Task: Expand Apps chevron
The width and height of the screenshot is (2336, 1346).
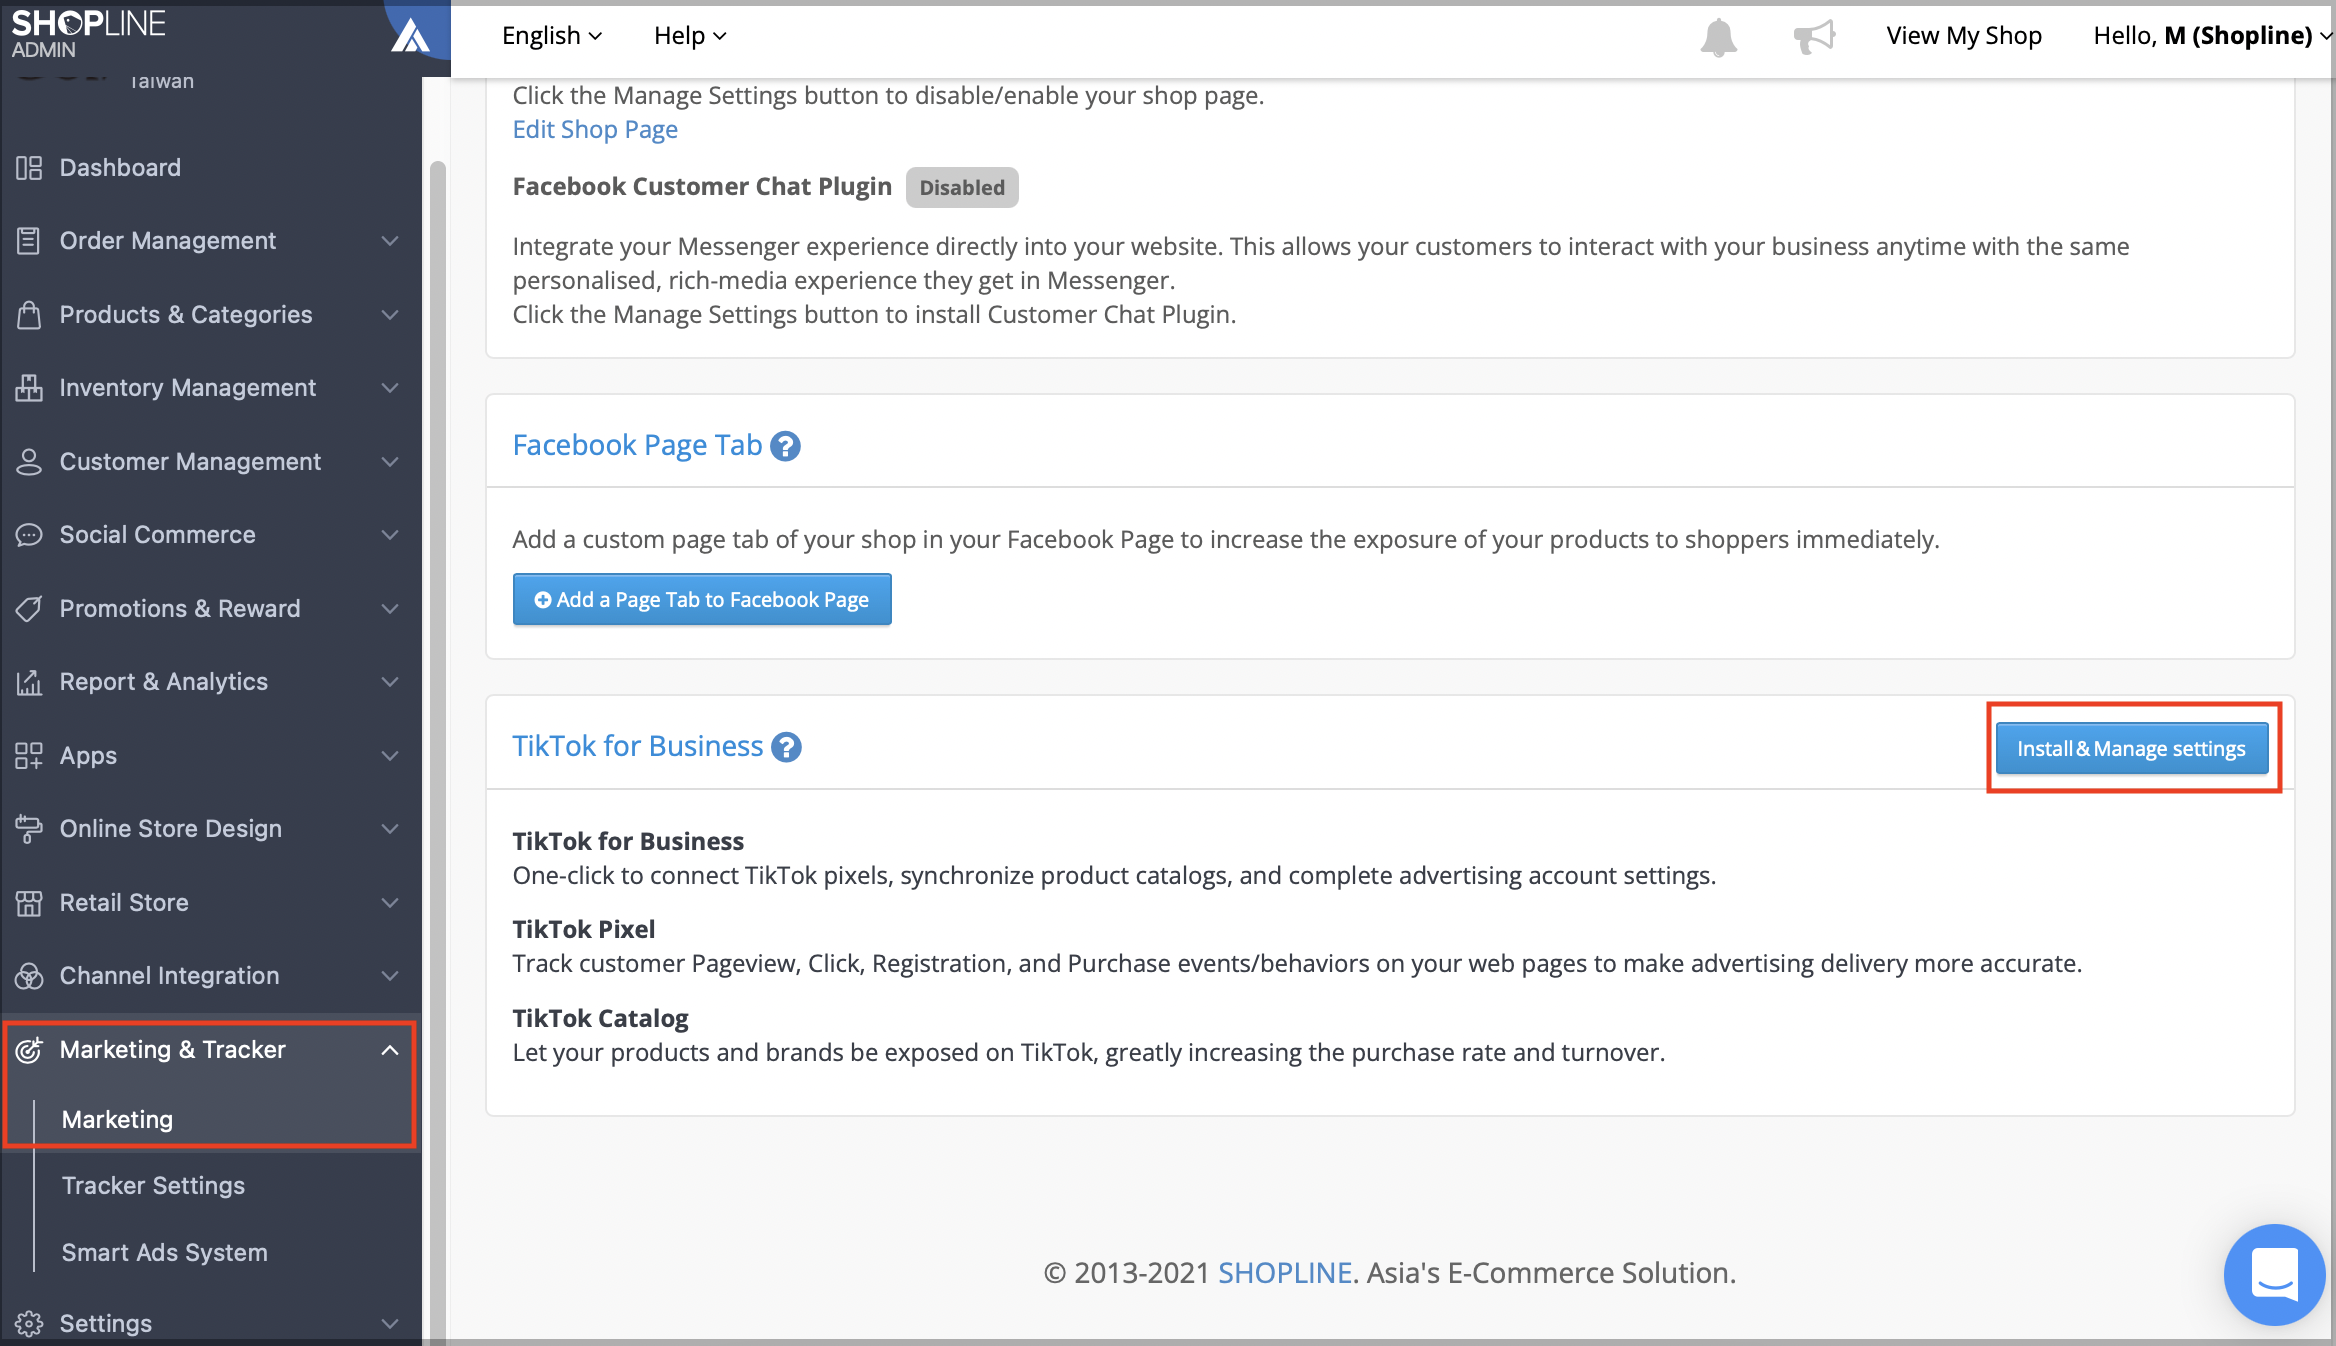Action: click(x=390, y=755)
